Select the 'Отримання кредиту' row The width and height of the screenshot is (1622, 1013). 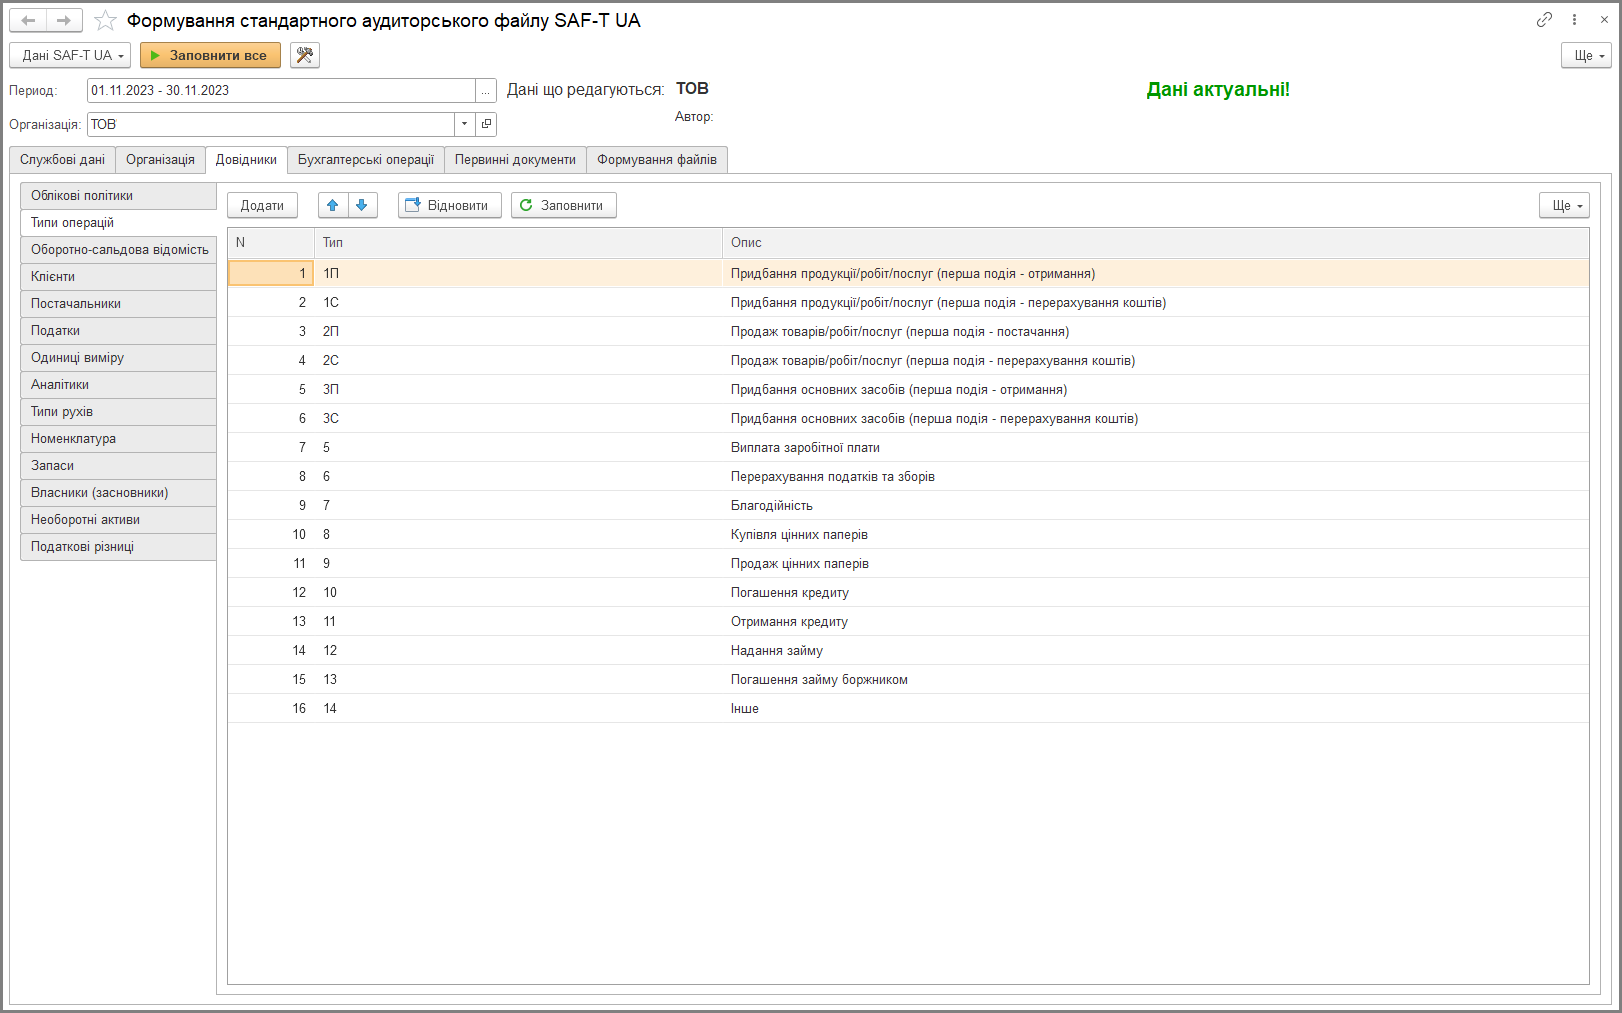[908, 622]
